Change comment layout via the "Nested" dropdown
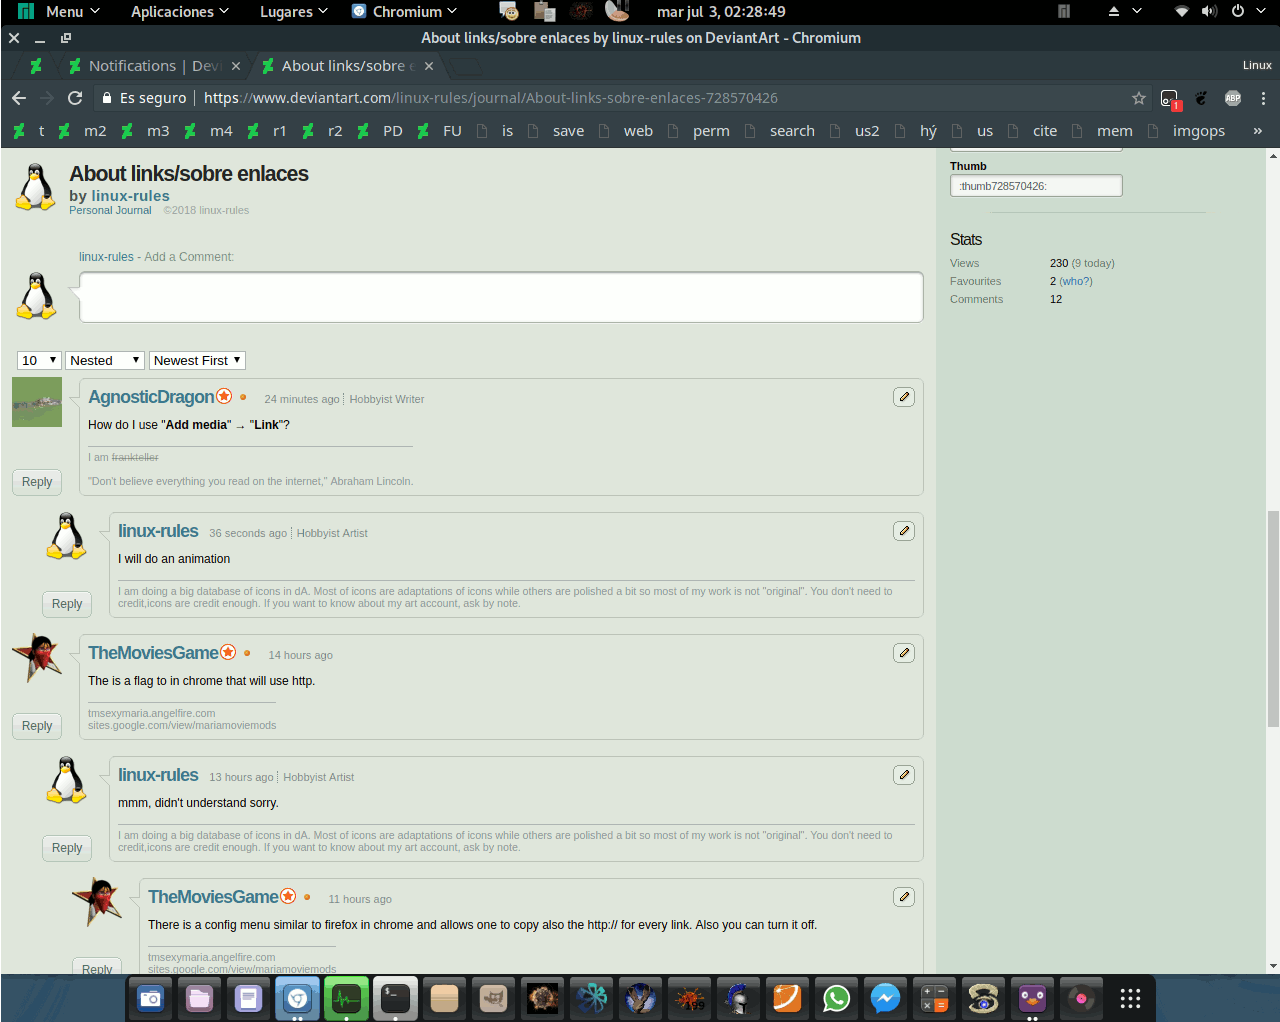This screenshot has width=1280, height=1022. (x=104, y=360)
